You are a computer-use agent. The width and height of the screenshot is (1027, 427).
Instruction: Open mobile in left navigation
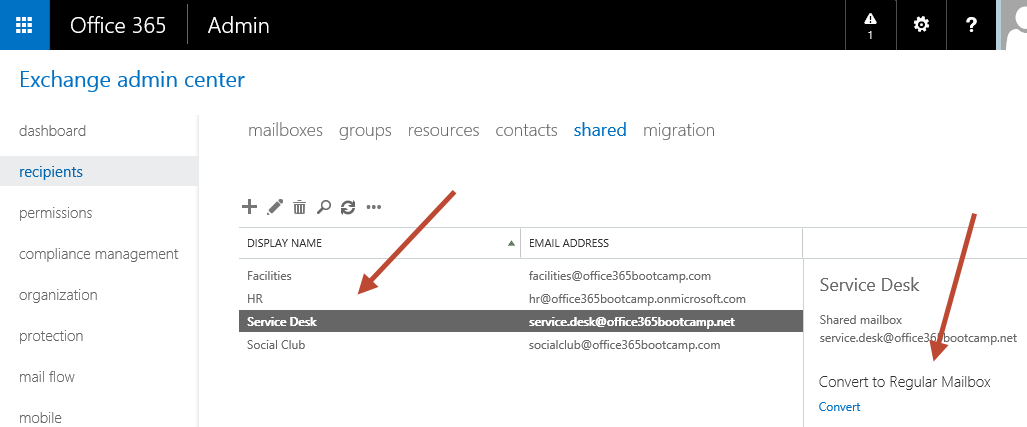coord(40,417)
